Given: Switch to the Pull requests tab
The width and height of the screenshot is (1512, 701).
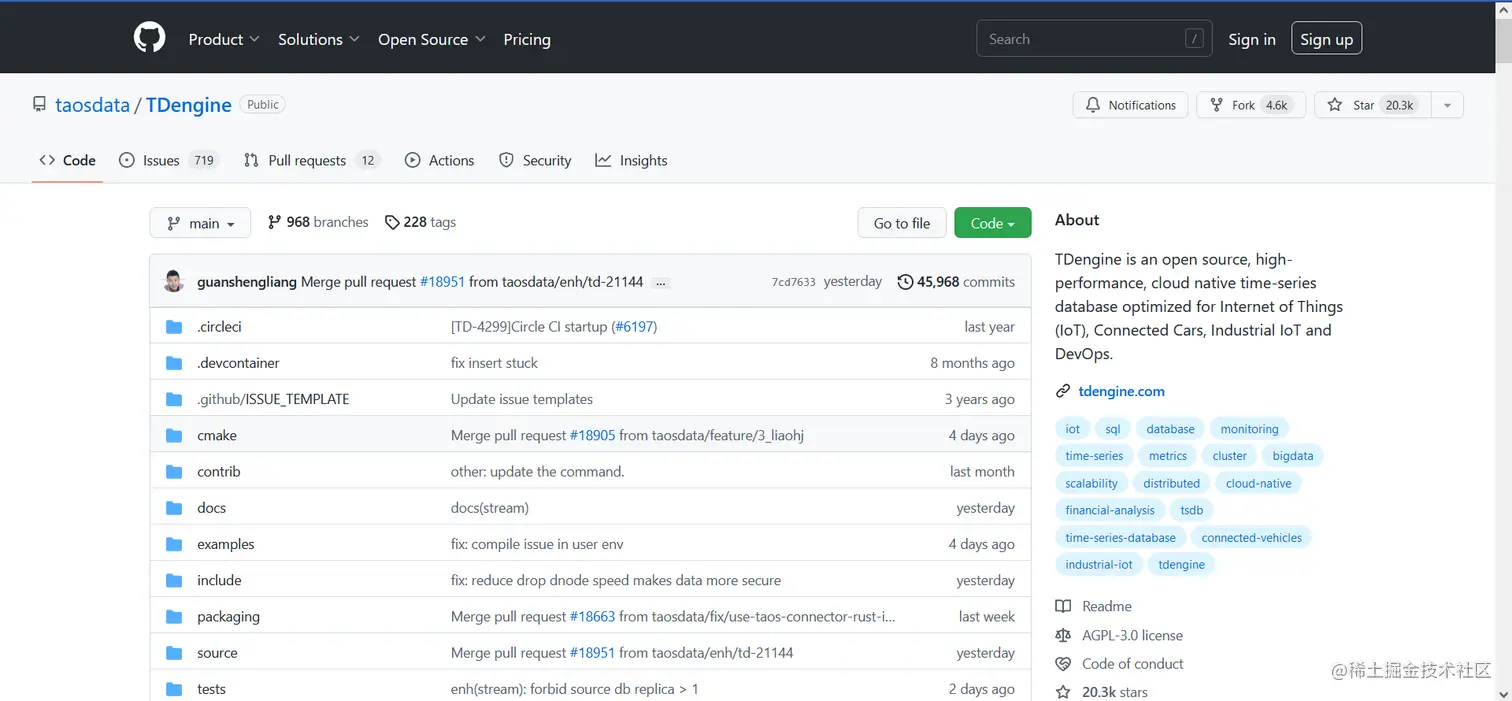Looking at the screenshot, I should click(x=311, y=160).
